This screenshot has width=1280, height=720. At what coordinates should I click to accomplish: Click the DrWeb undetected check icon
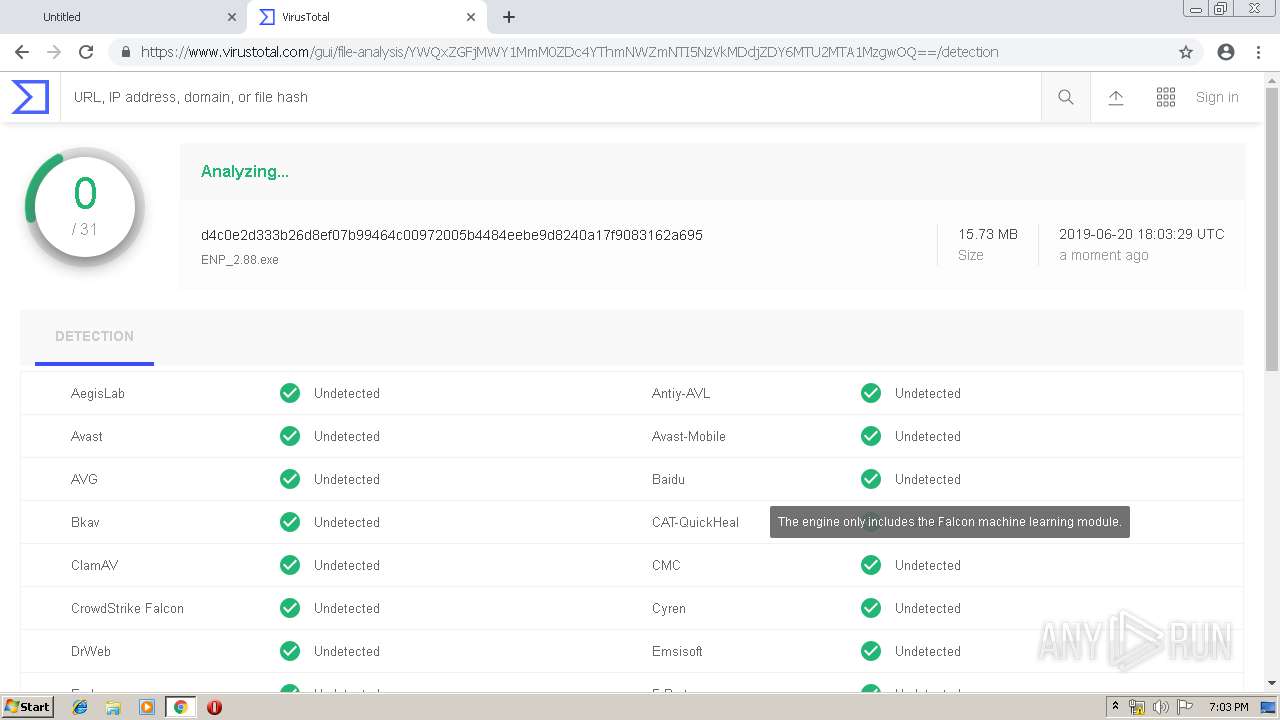pyautogui.click(x=290, y=651)
